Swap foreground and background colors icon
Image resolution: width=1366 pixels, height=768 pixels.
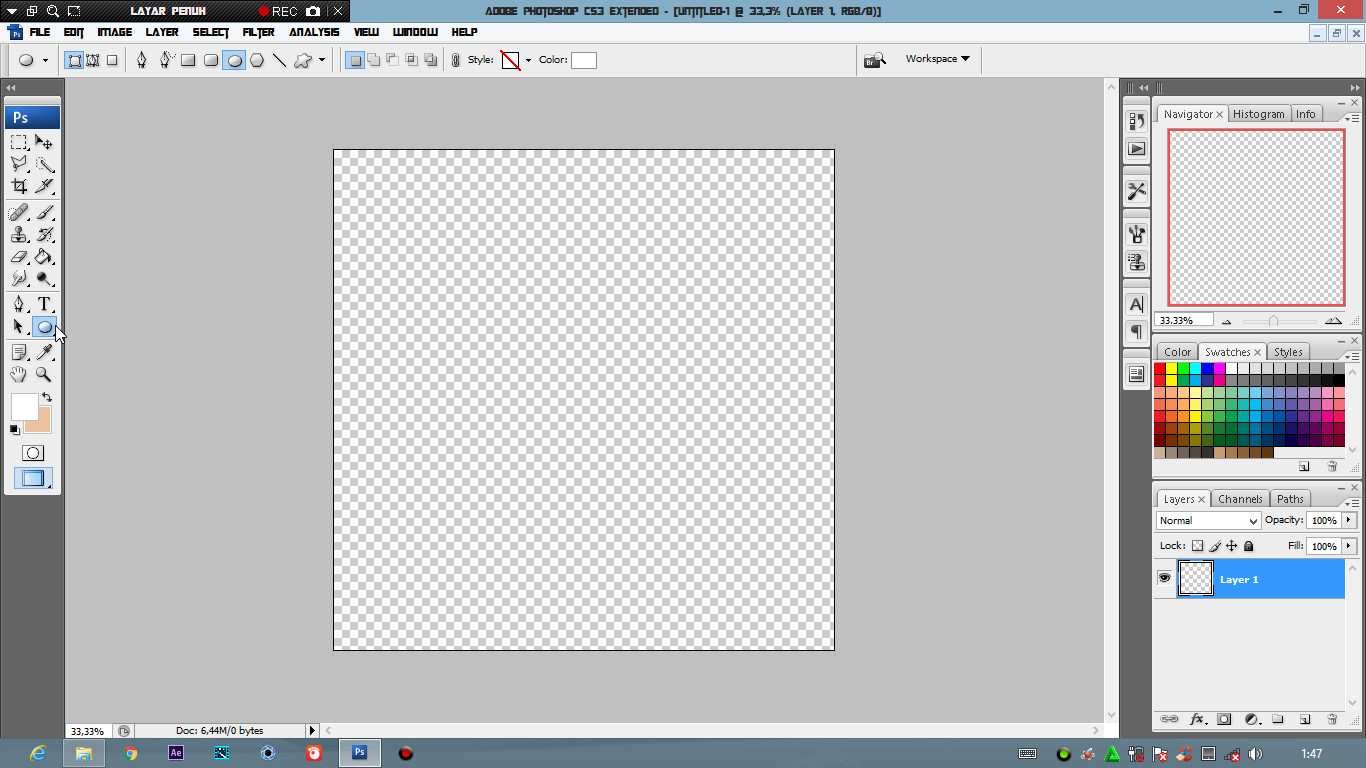[47, 398]
